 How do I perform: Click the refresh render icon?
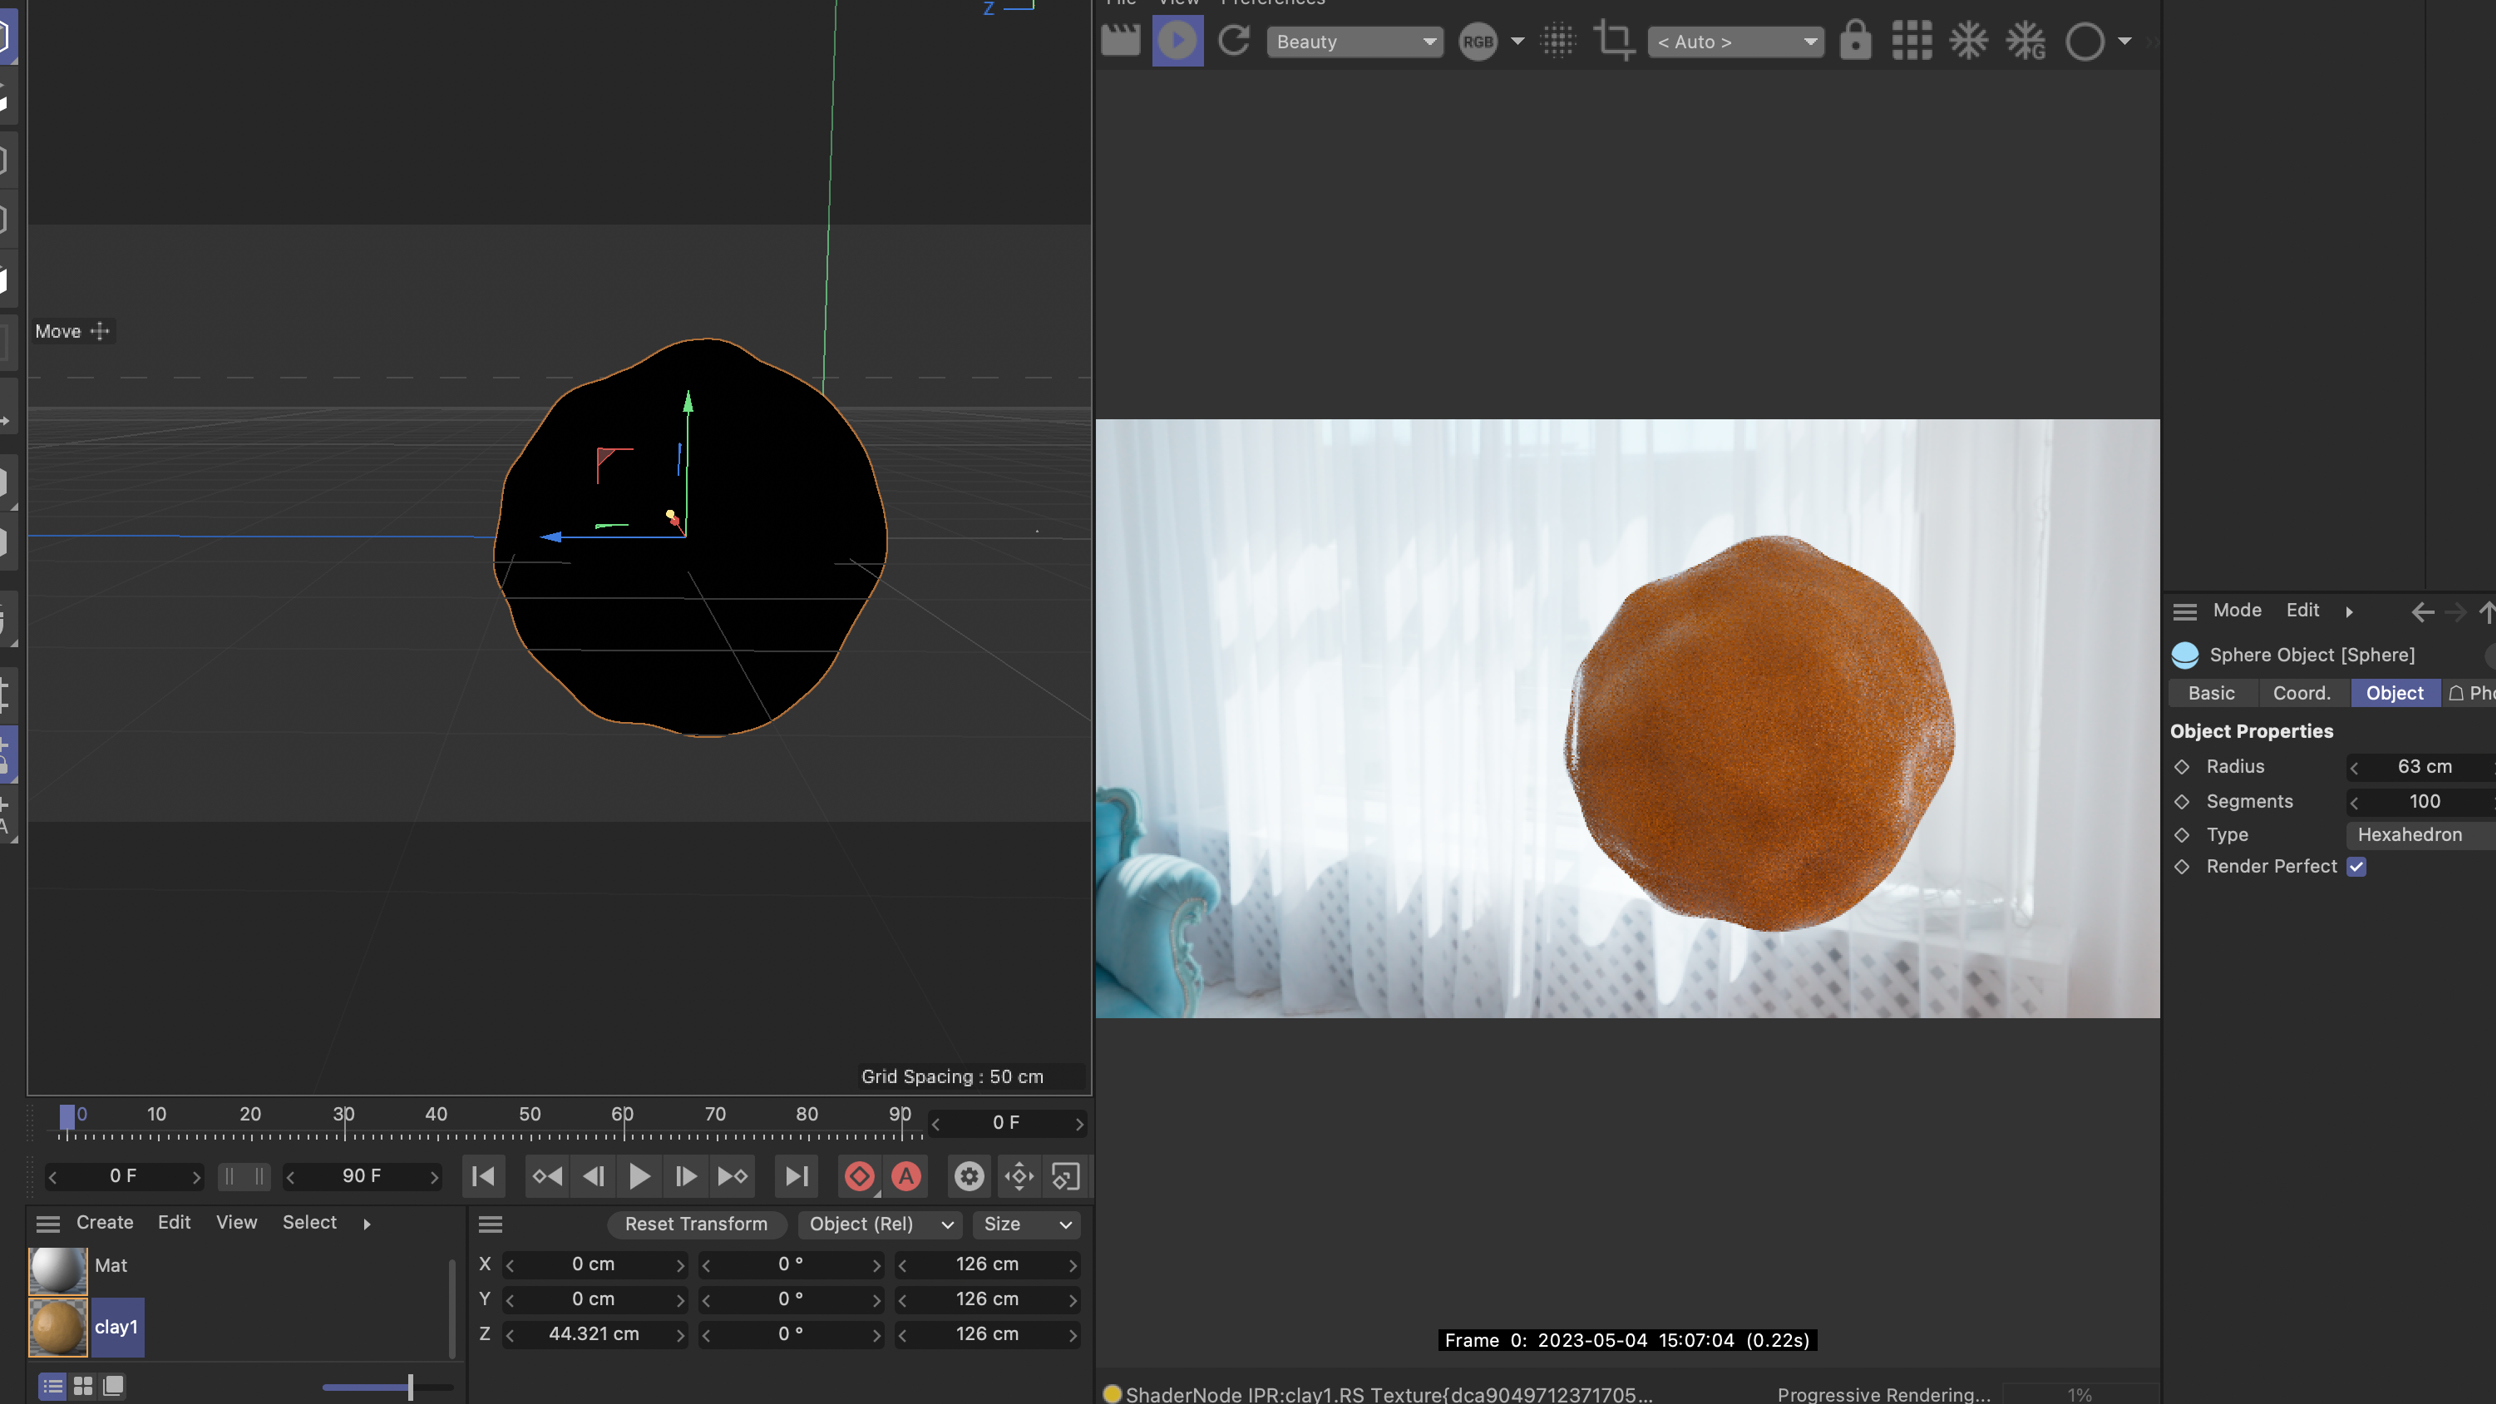coord(1234,41)
